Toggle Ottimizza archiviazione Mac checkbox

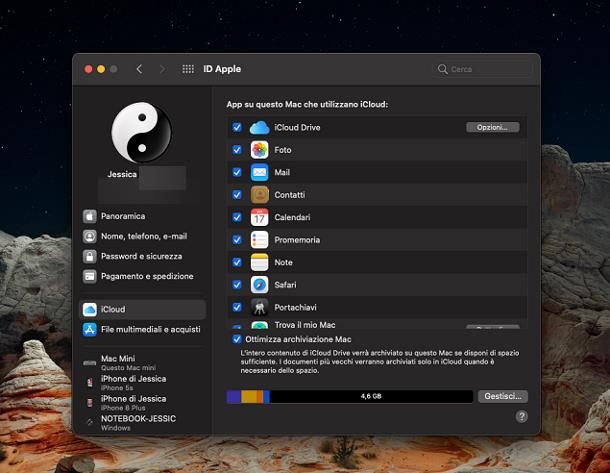(x=237, y=339)
